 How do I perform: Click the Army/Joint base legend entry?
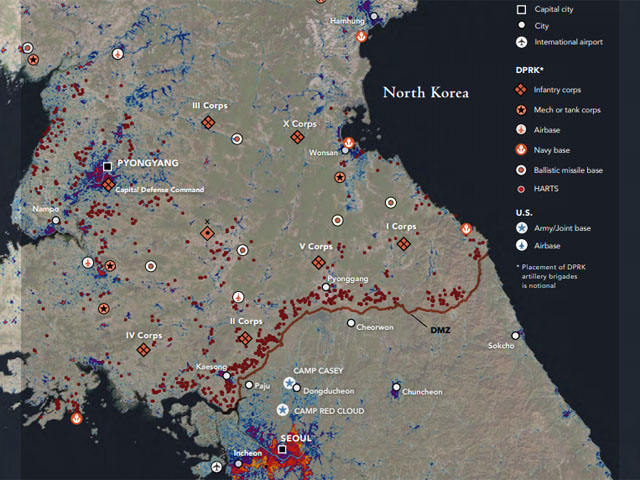(566, 229)
